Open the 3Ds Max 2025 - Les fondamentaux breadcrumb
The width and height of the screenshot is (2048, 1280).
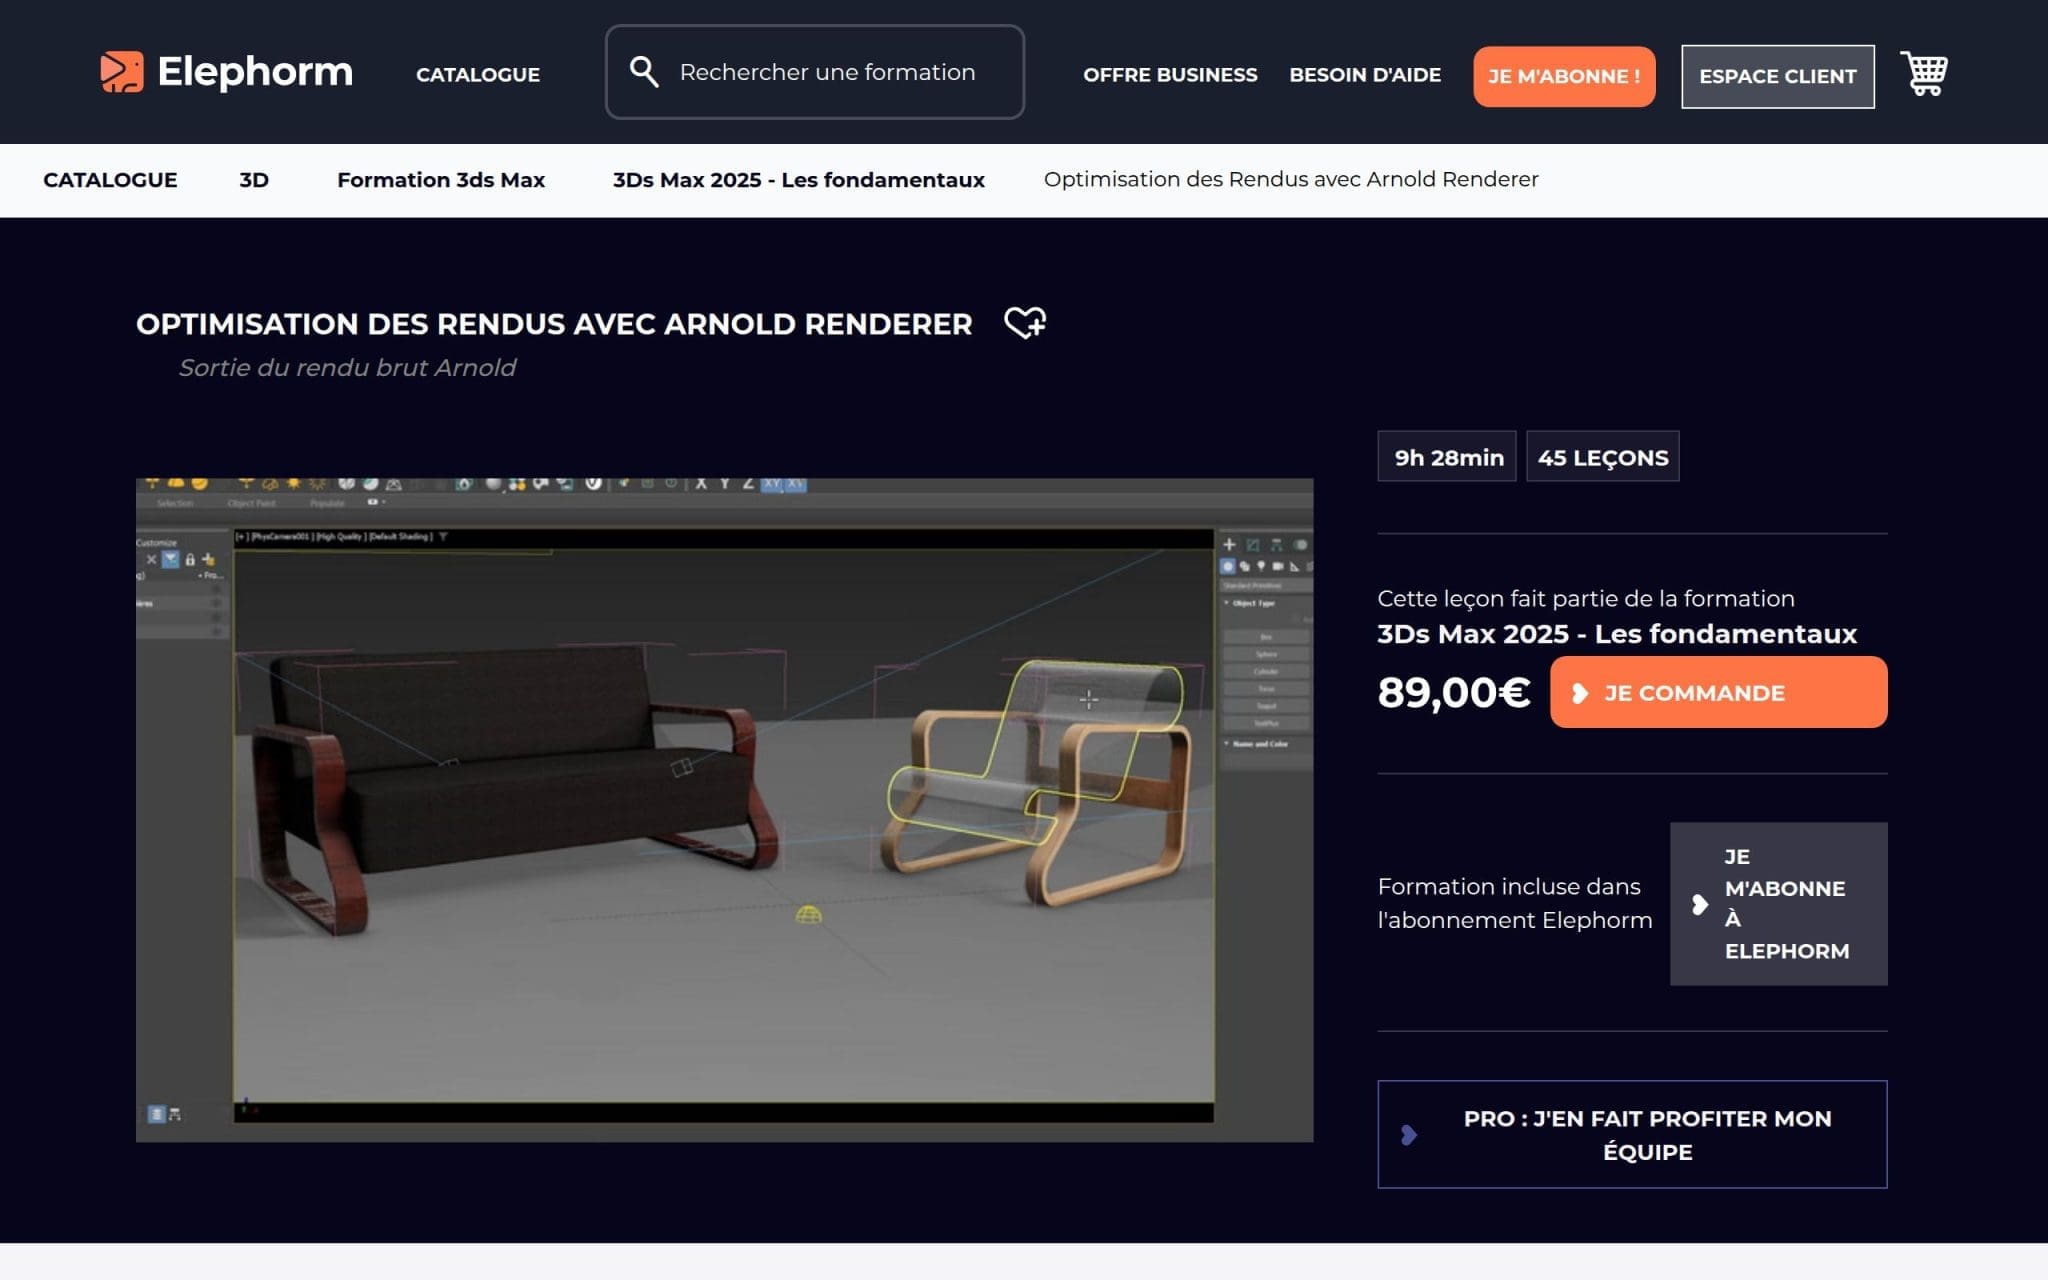[798, 180]
